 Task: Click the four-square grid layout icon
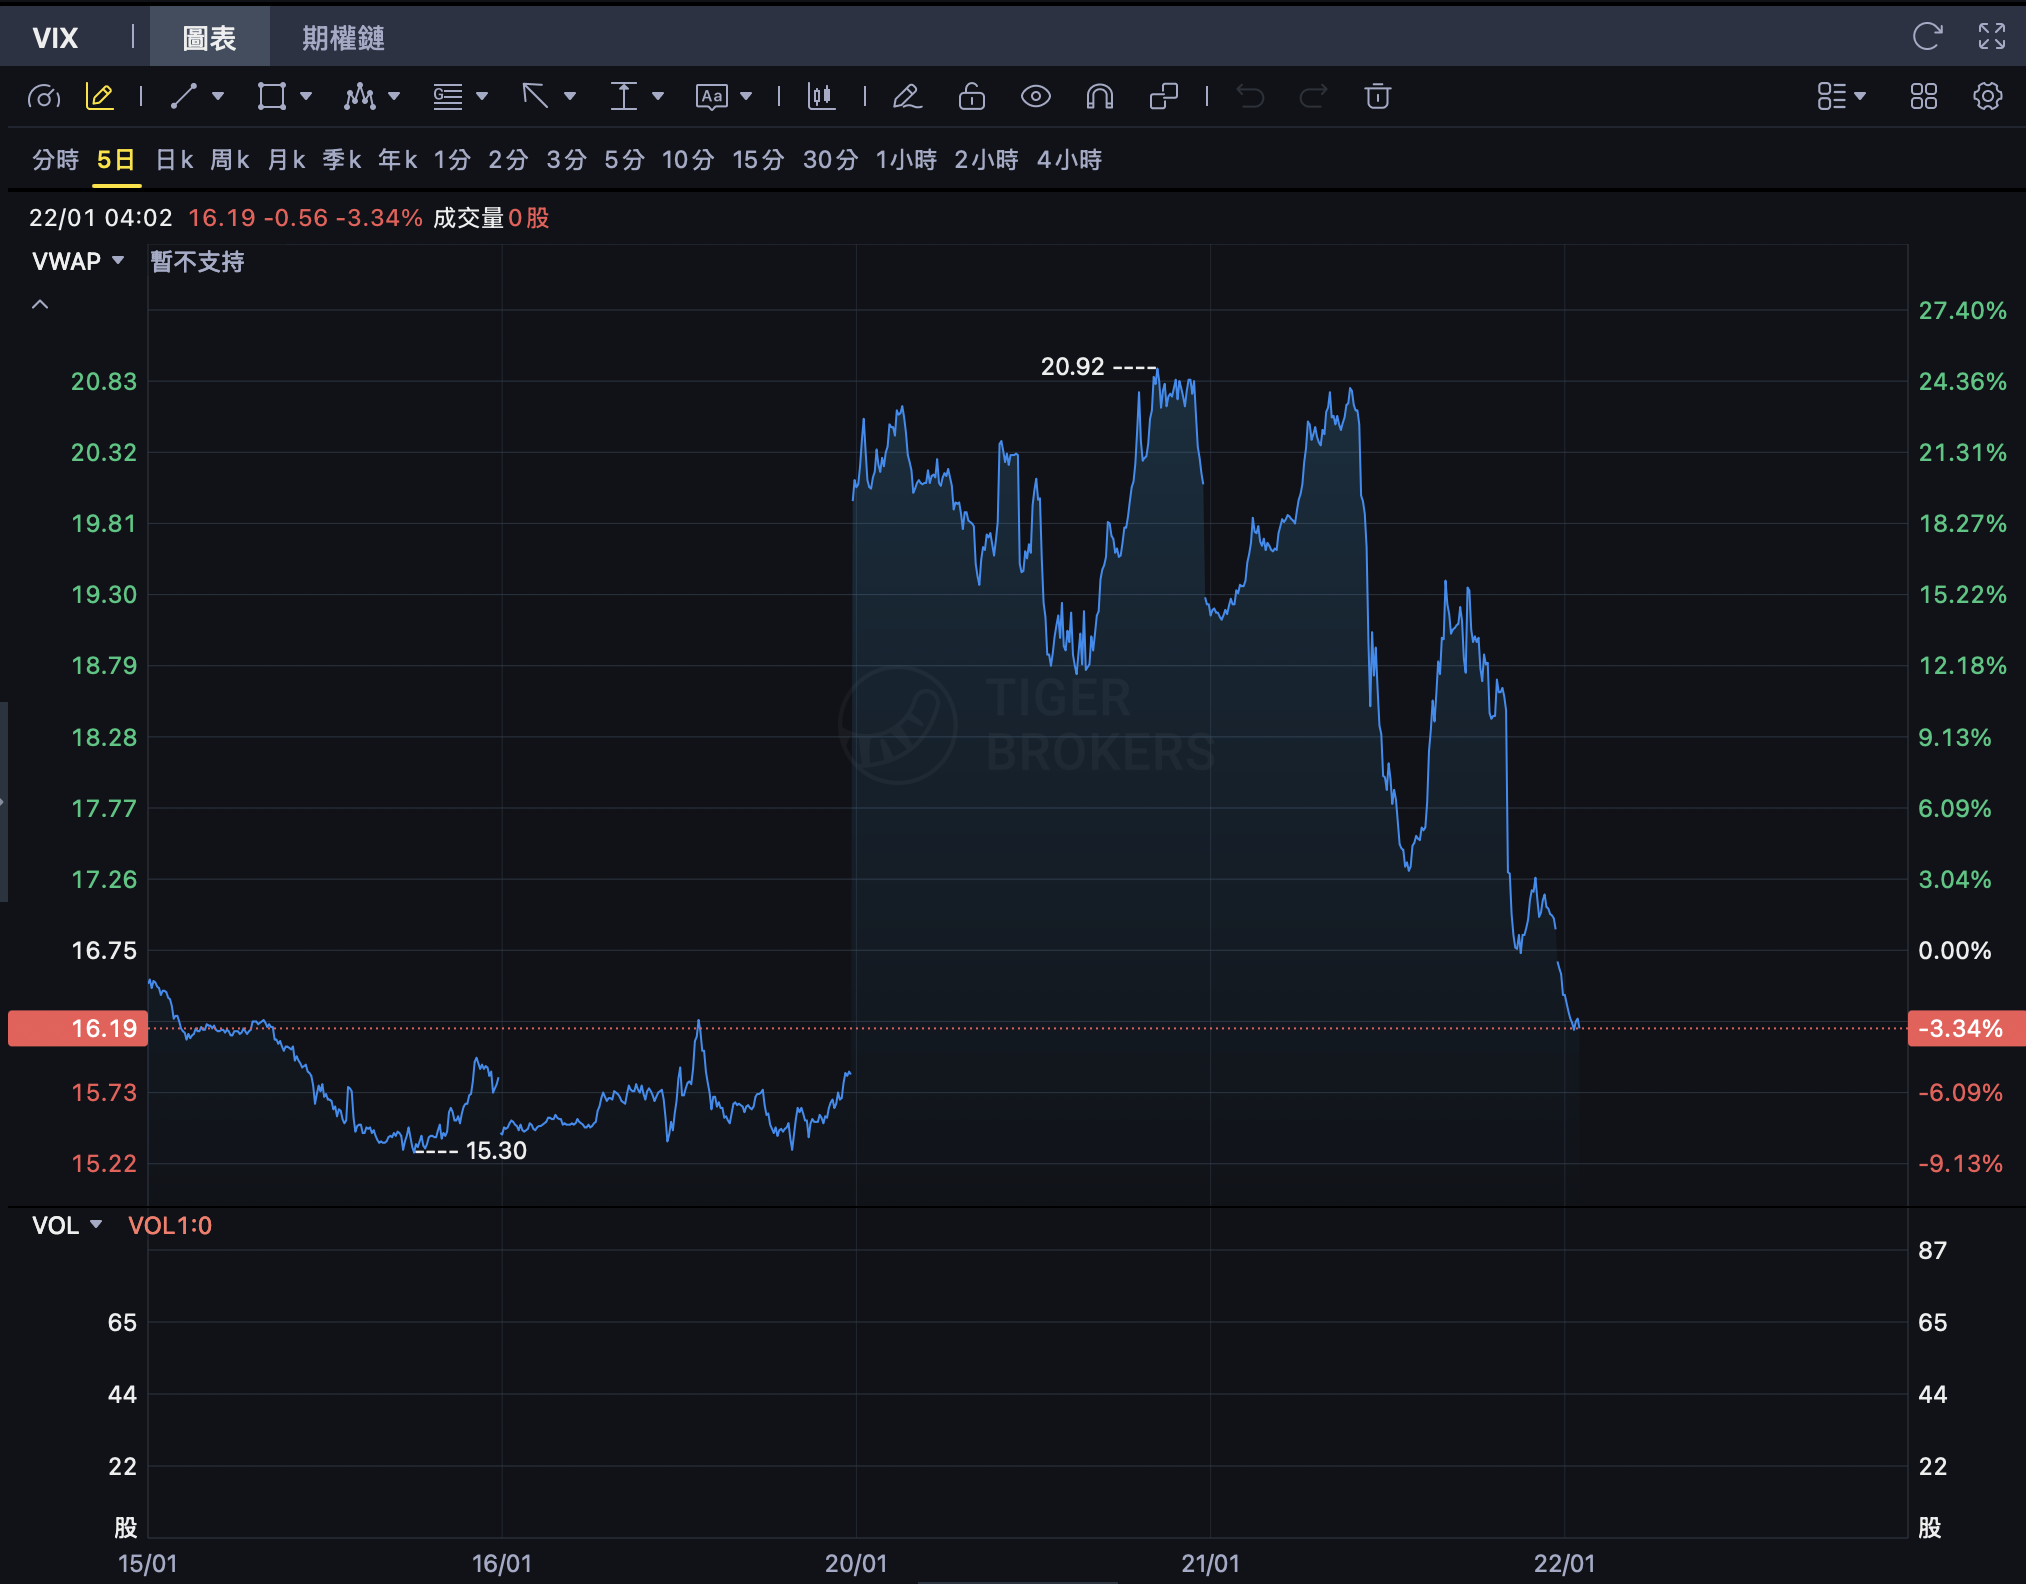tap(1923, 96)
